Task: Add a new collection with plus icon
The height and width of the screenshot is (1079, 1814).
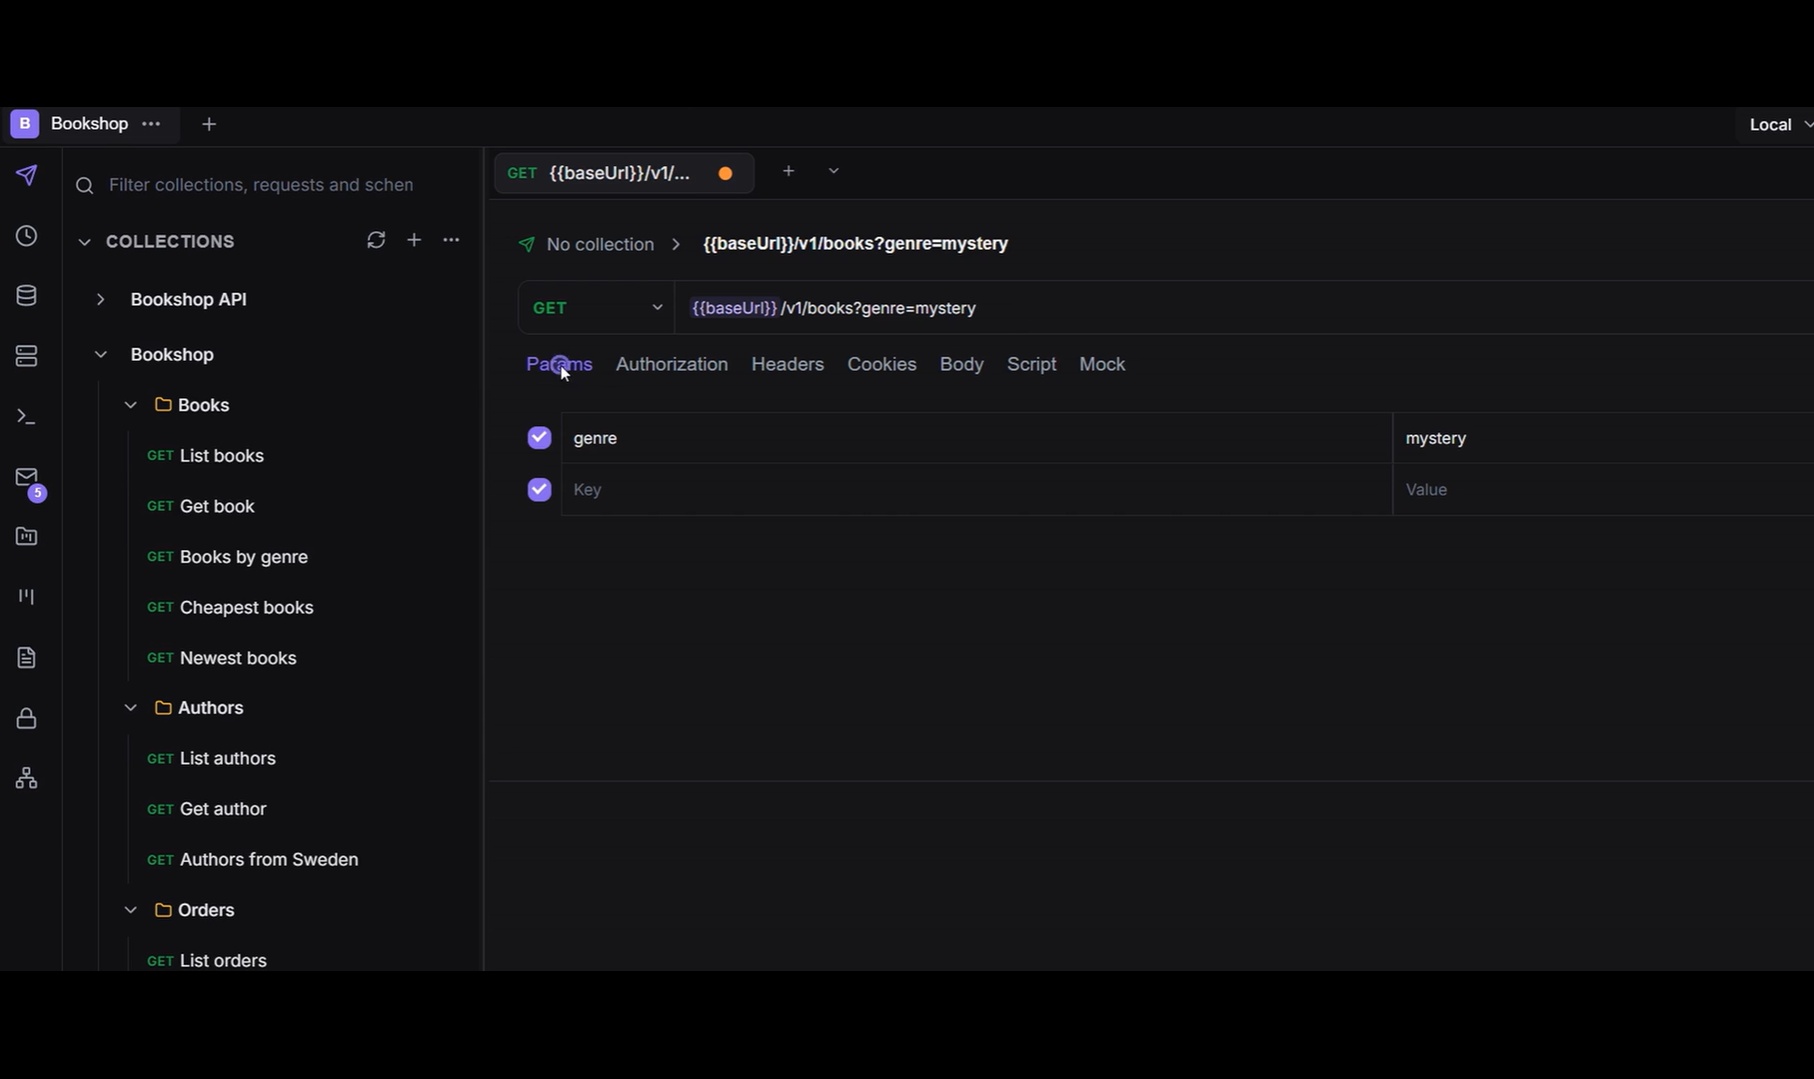Action: [414, 240]
